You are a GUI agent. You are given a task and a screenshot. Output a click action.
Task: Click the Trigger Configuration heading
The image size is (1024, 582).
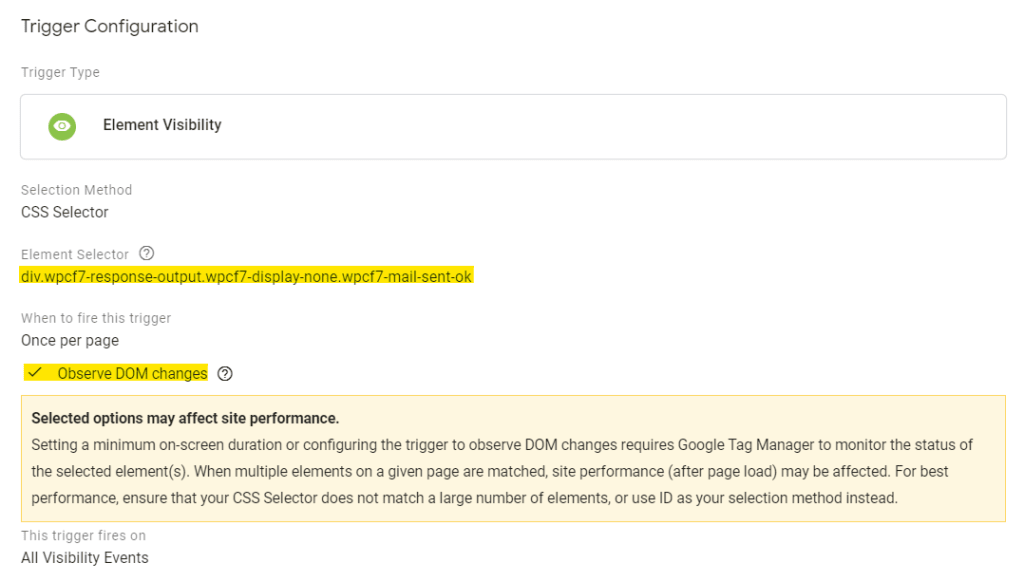tap(110, 26)
